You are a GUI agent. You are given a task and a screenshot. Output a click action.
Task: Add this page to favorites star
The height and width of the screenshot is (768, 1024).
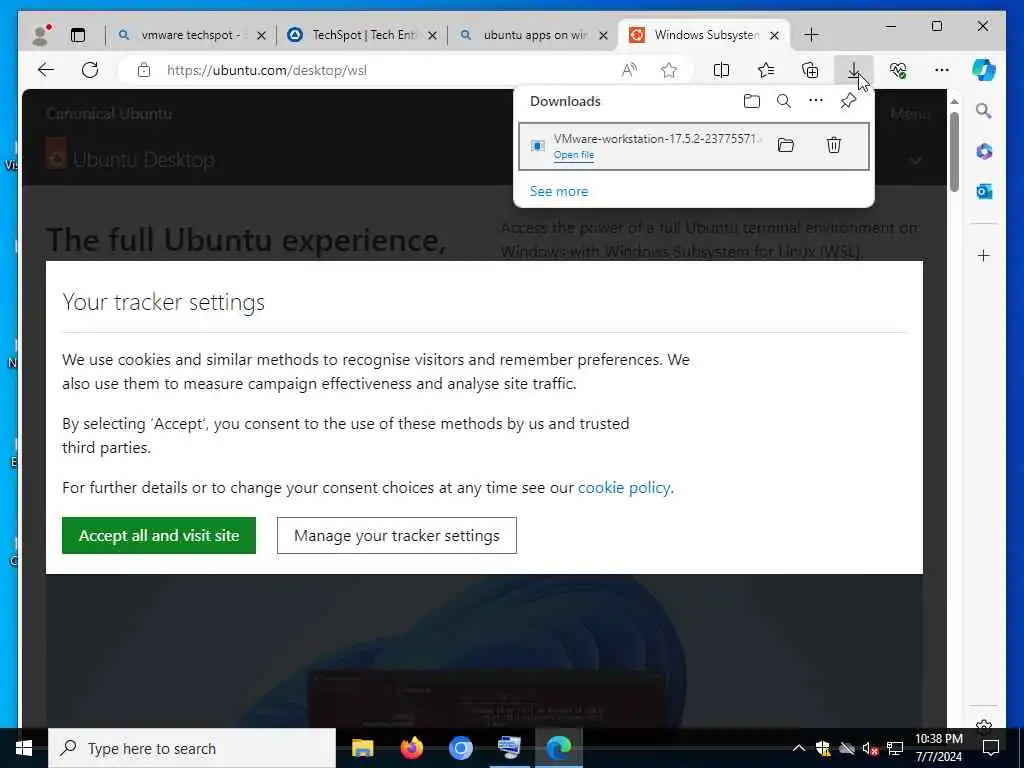tap(669, 70)
